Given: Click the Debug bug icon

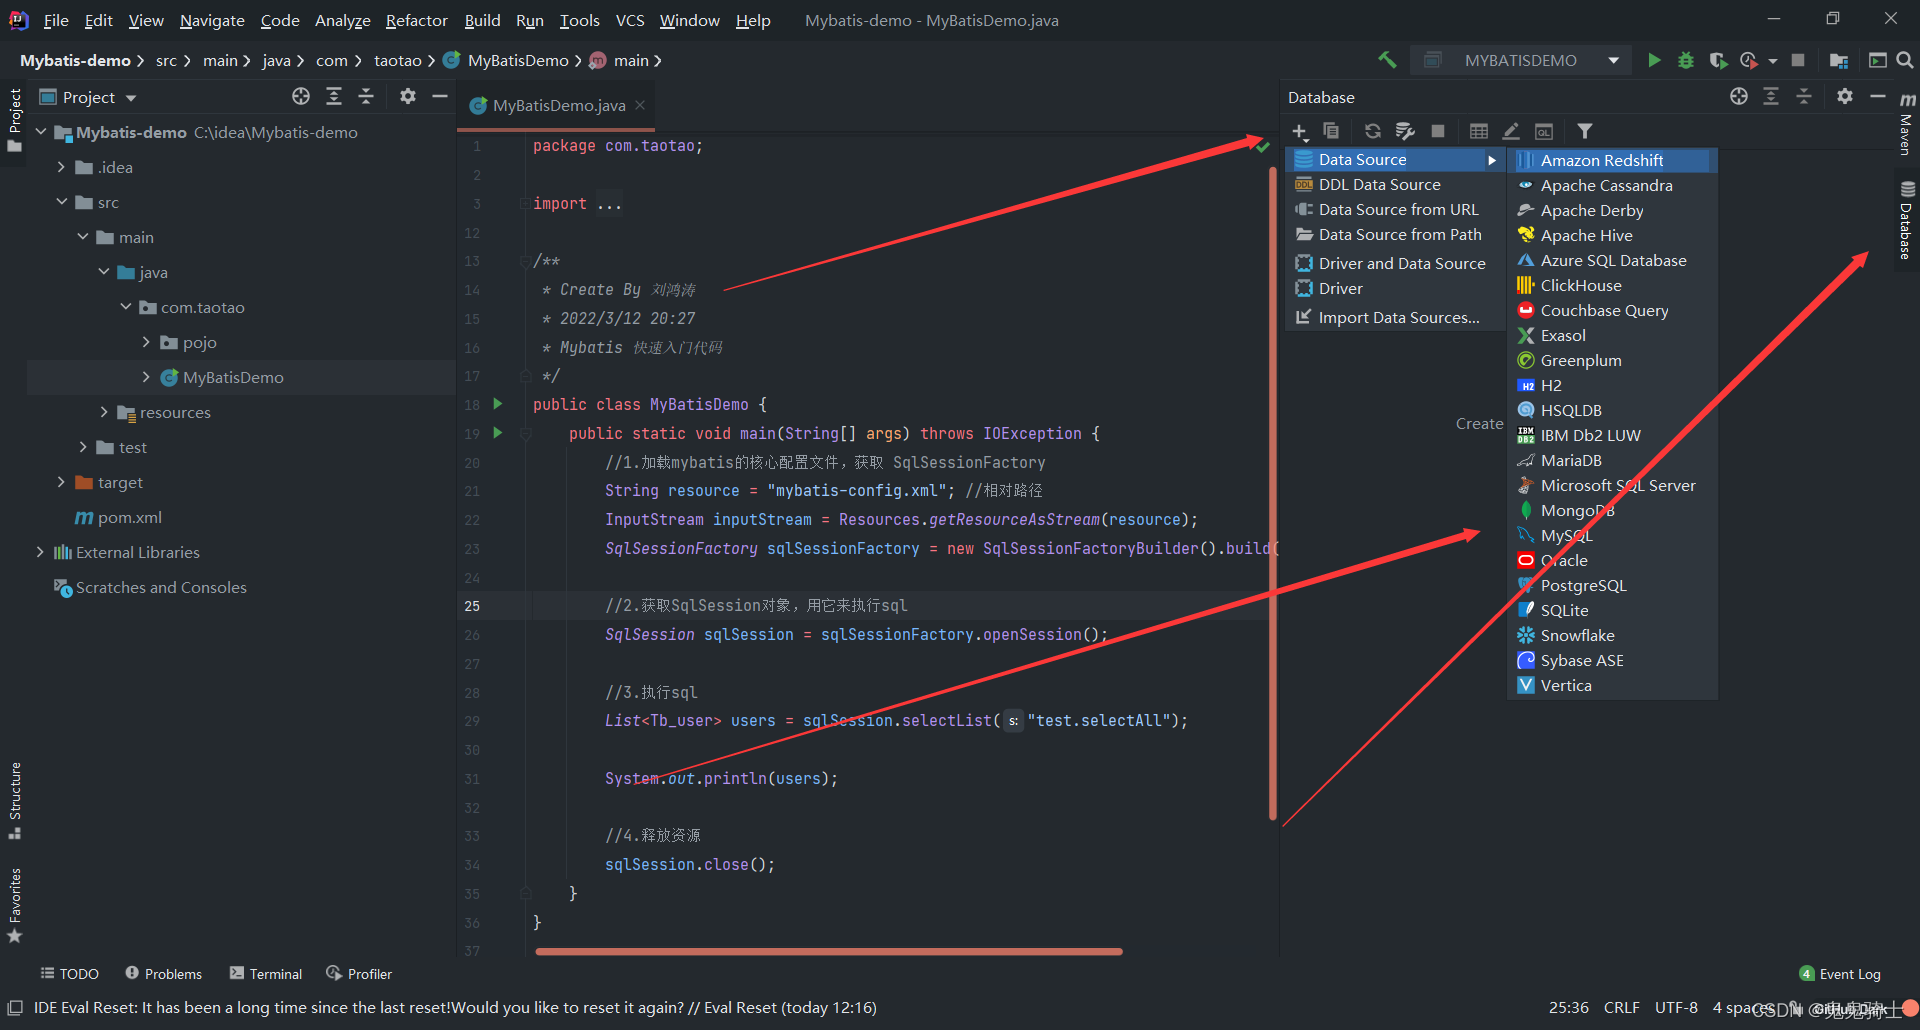Looking at the screenshot, I should pos(1686,60).
